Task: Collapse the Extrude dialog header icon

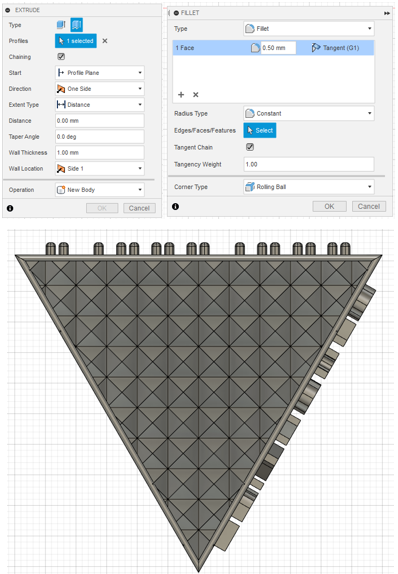Action: point(8,10)
